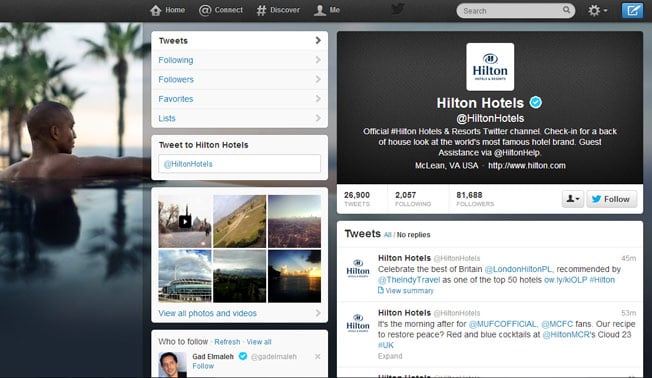Show All tweets filter

point(387,235)
